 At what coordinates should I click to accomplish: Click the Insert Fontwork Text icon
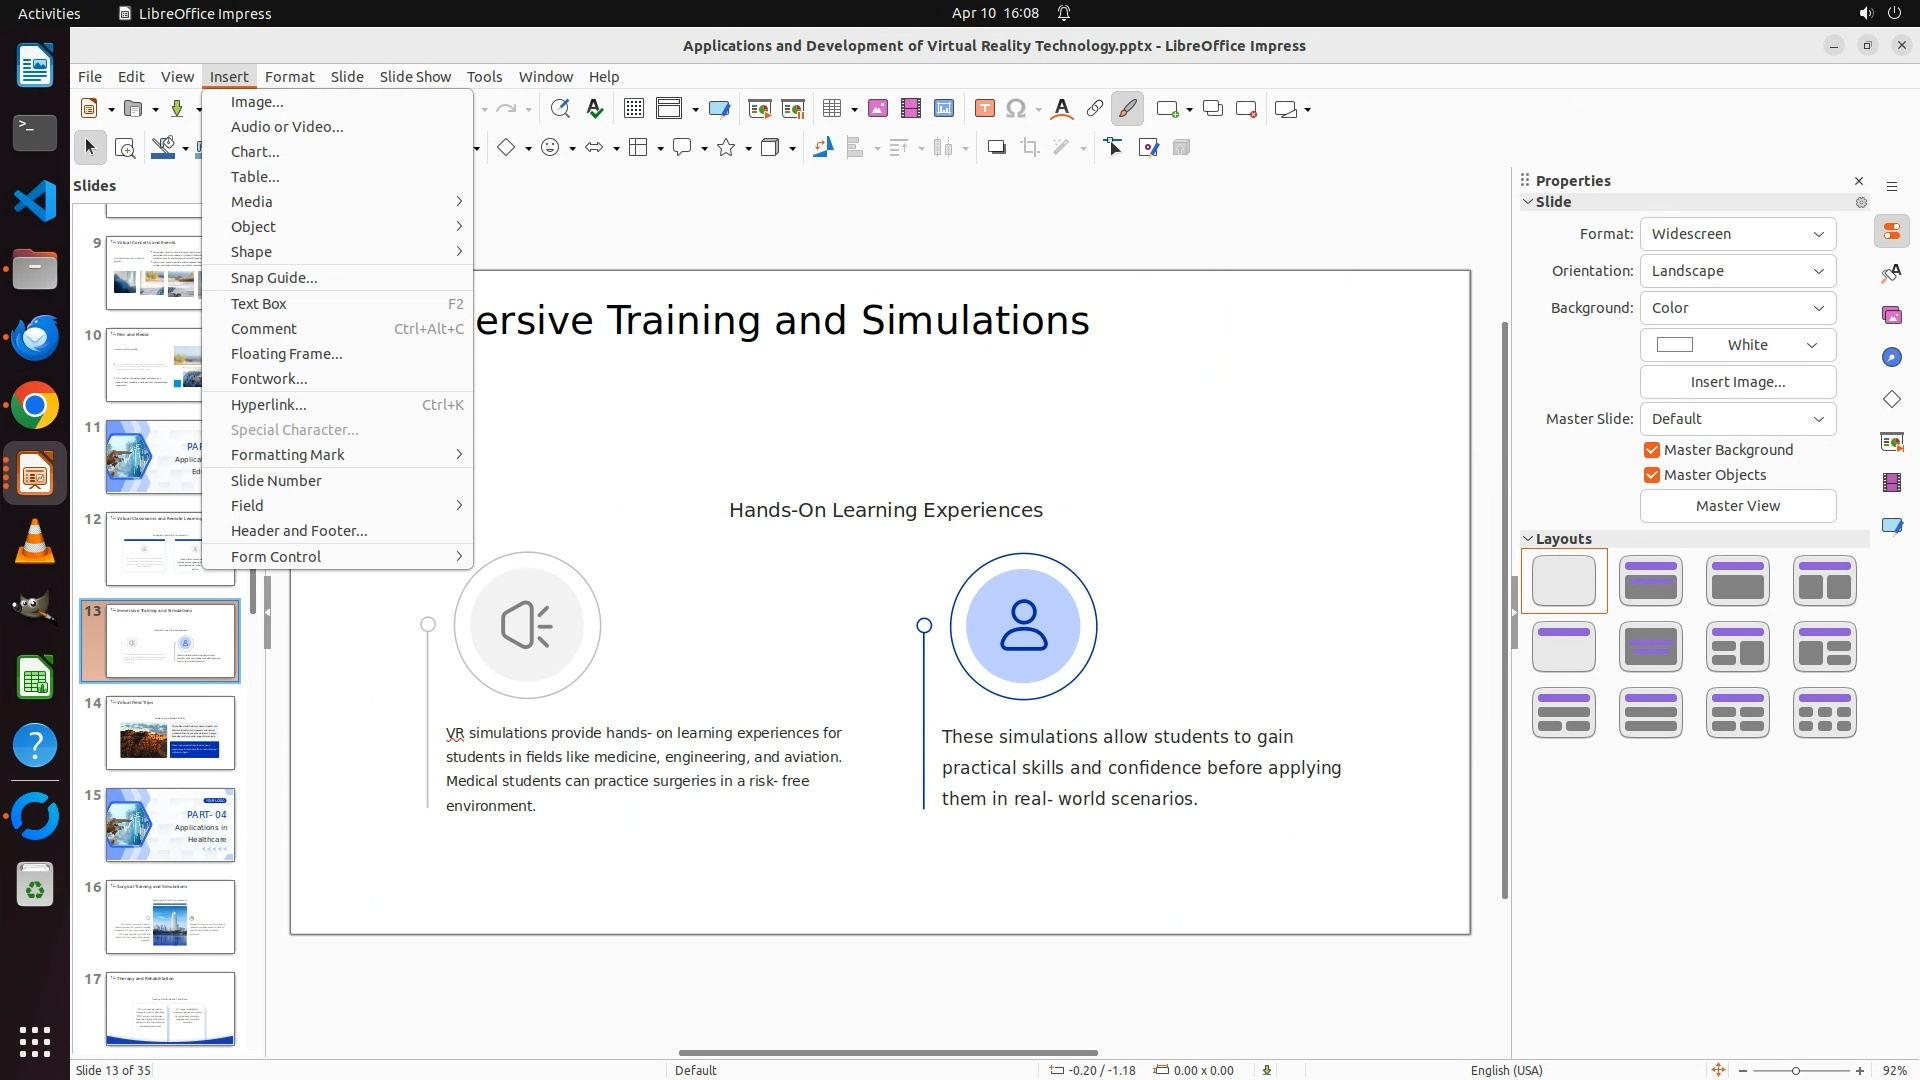[x=1062, y=109]
